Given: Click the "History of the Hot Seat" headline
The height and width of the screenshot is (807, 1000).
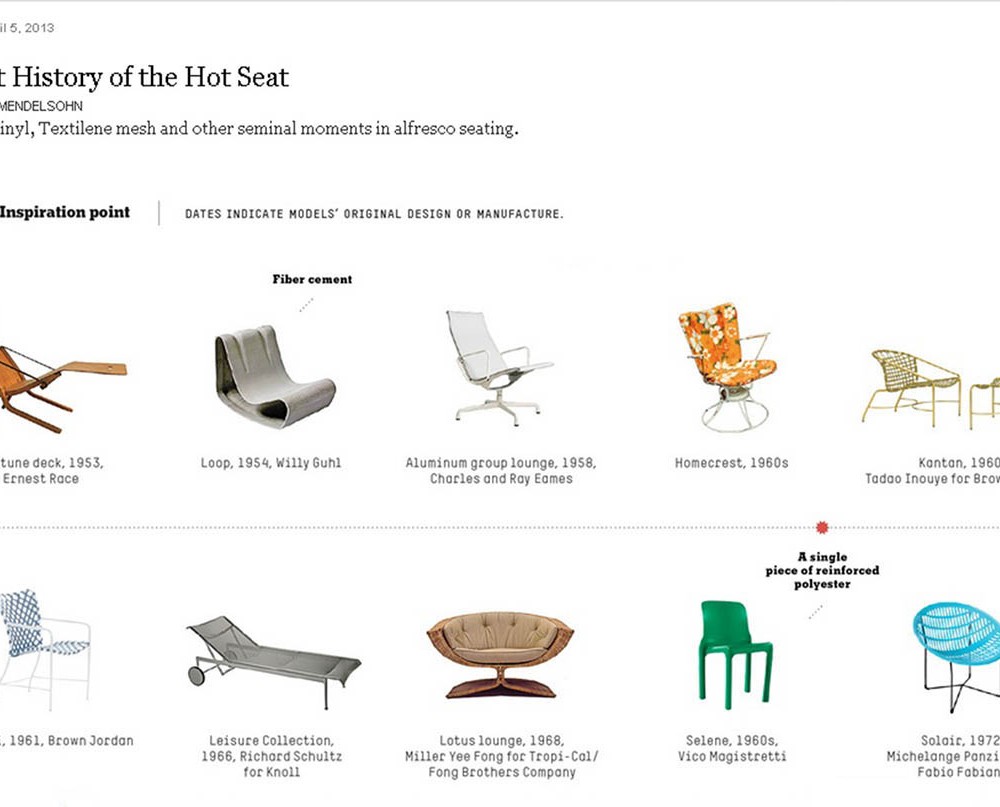Looking at the screenshot, I should point(146,77).
